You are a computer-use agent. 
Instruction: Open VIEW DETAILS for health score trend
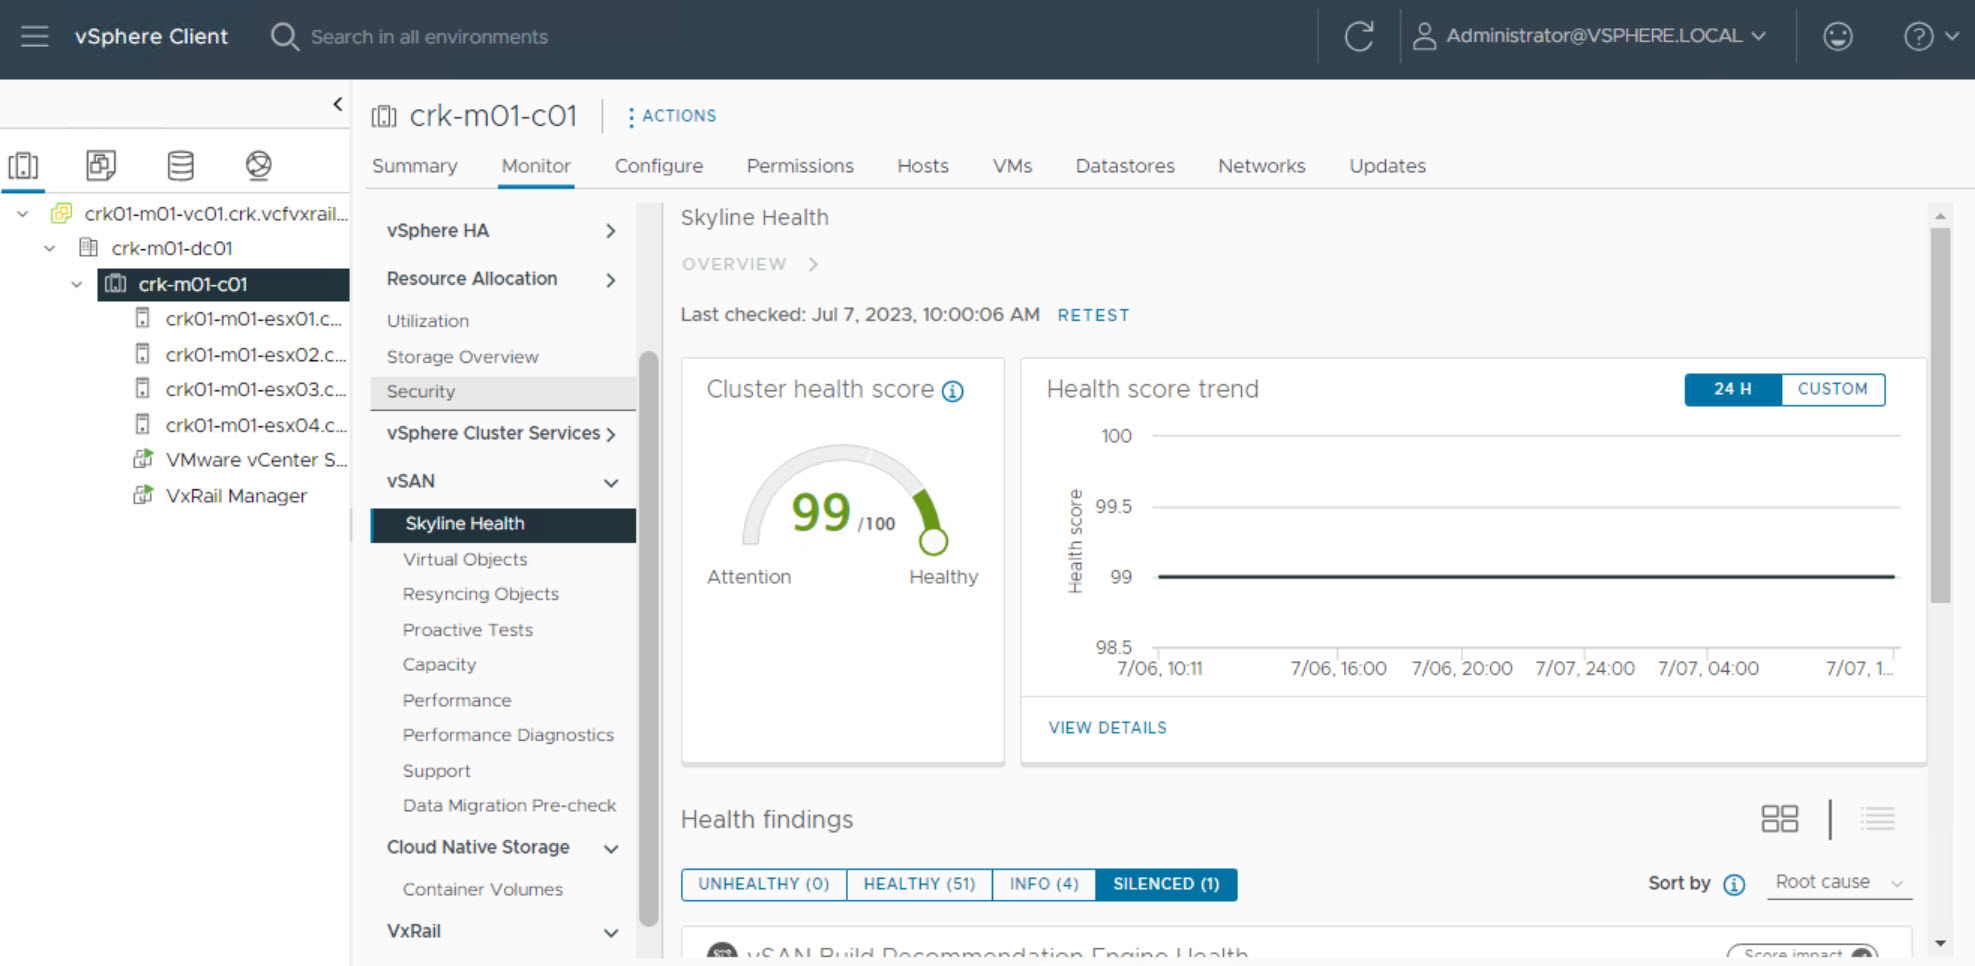tap(1107, 728)
